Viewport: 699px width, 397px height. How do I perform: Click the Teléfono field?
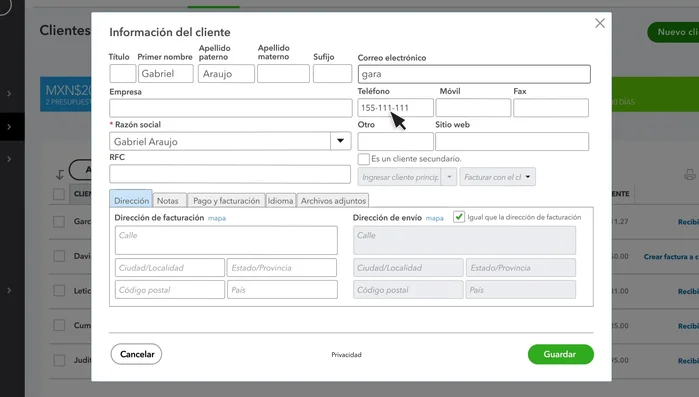(395, 108)
